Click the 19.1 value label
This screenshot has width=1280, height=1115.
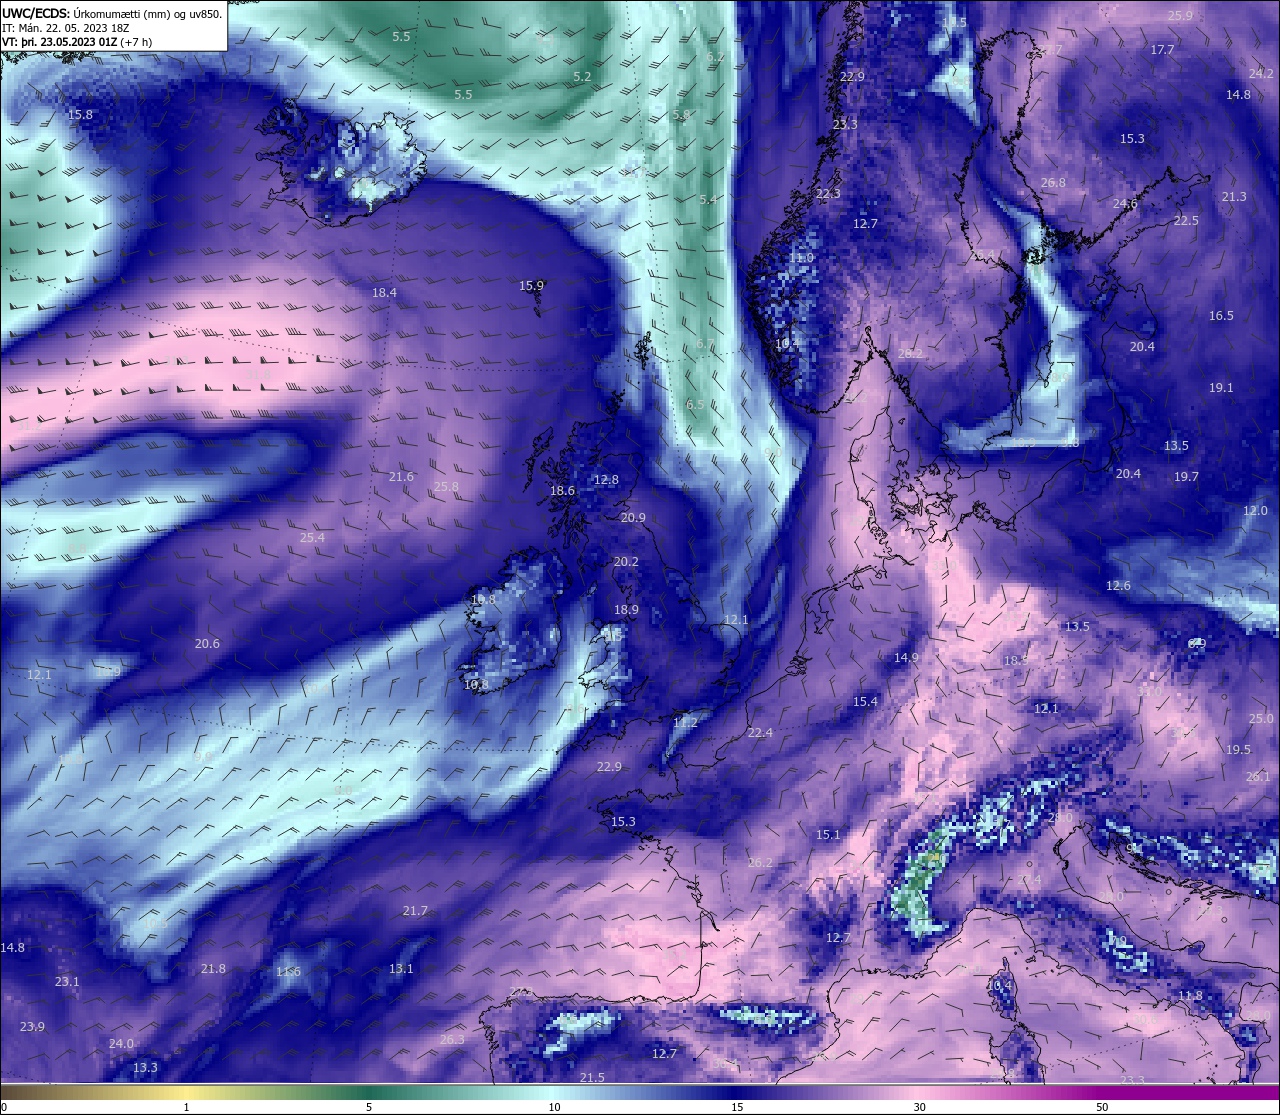(1221, 388)
